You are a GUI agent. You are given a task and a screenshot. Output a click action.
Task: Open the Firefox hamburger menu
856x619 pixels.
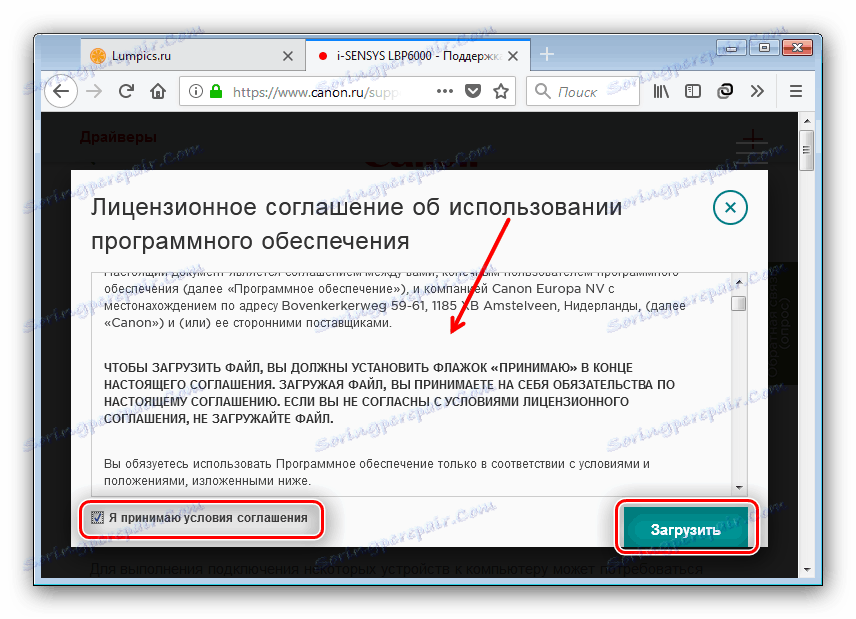click(795, 91)
